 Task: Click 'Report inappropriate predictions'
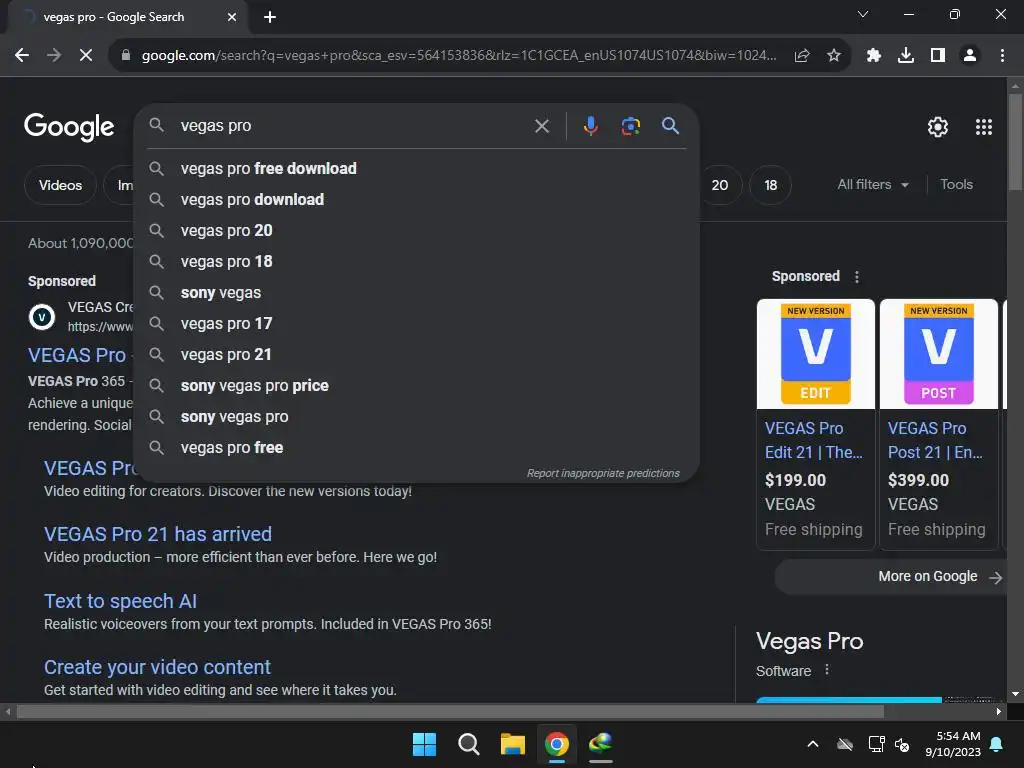coord(603,473)
